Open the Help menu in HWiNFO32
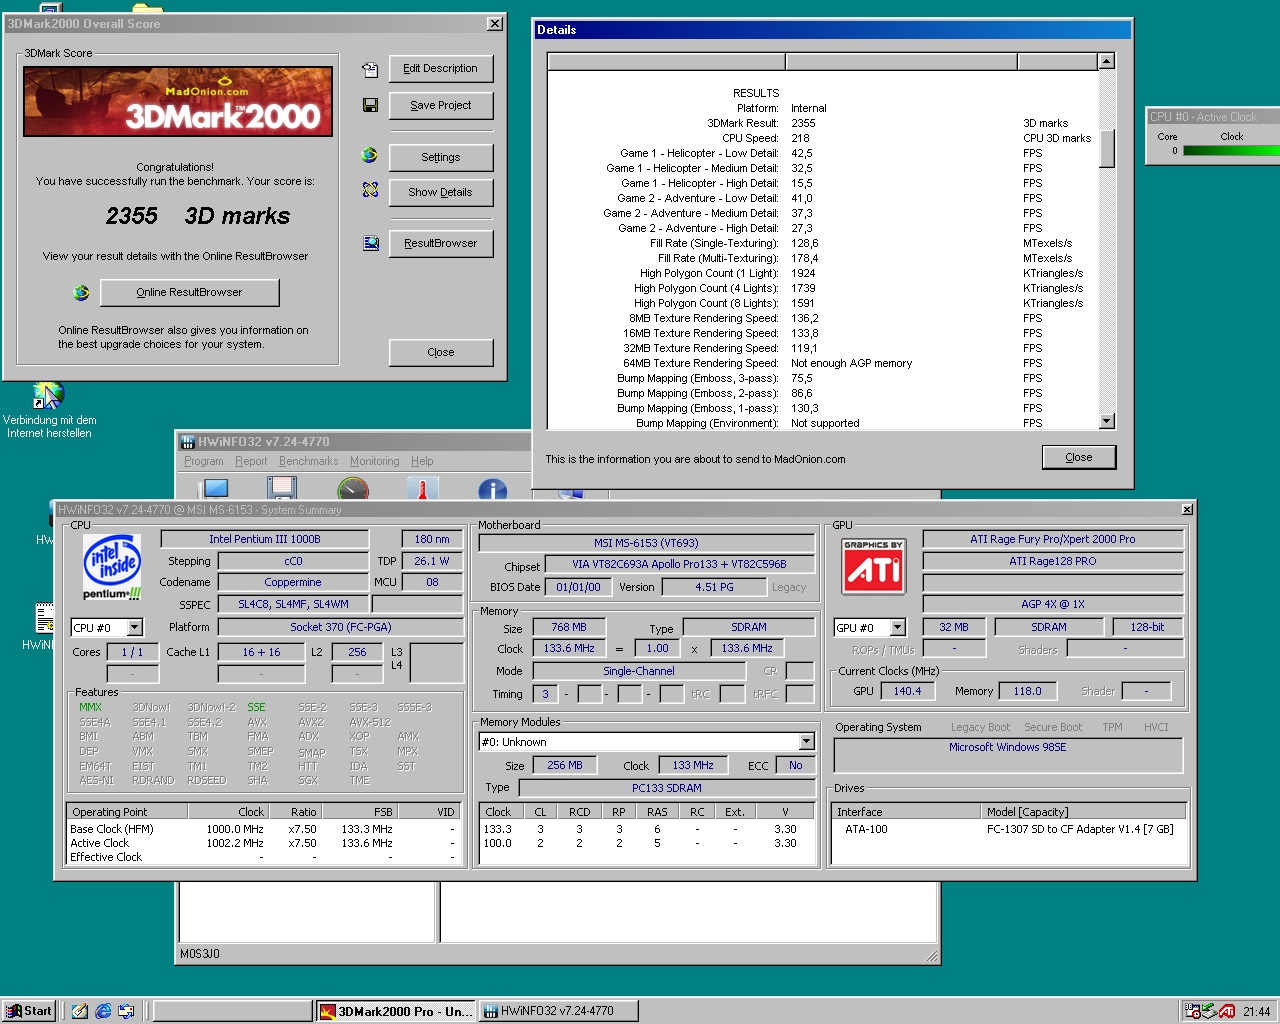The width and height of the screenshot is (1280, 1024). (422, 461)
